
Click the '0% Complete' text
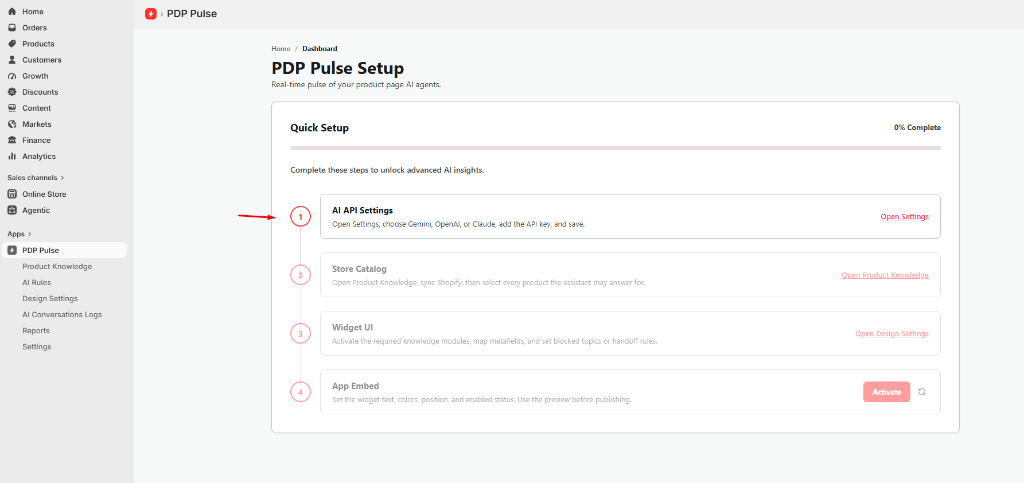(918, 128)
